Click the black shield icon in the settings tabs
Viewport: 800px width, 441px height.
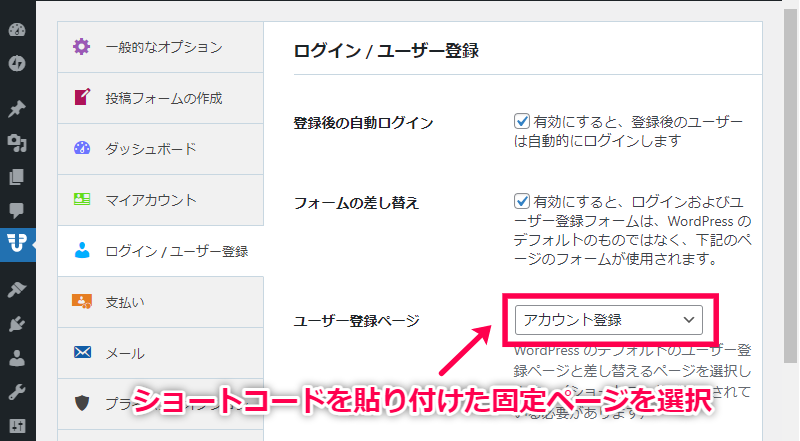pos(82,403)
